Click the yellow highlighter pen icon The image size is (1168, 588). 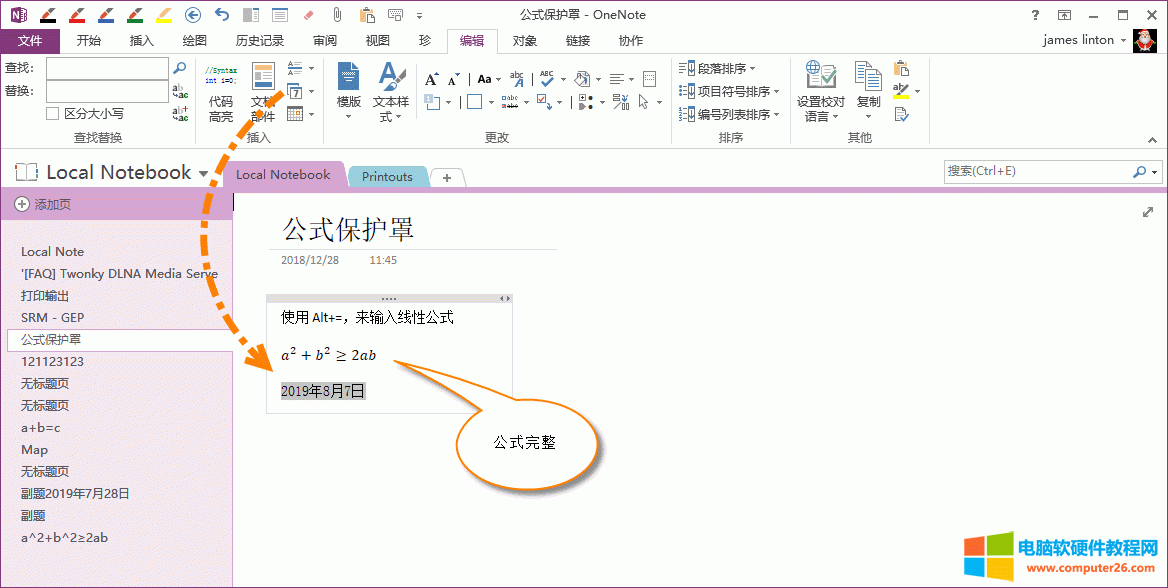(x=164, y=15)
